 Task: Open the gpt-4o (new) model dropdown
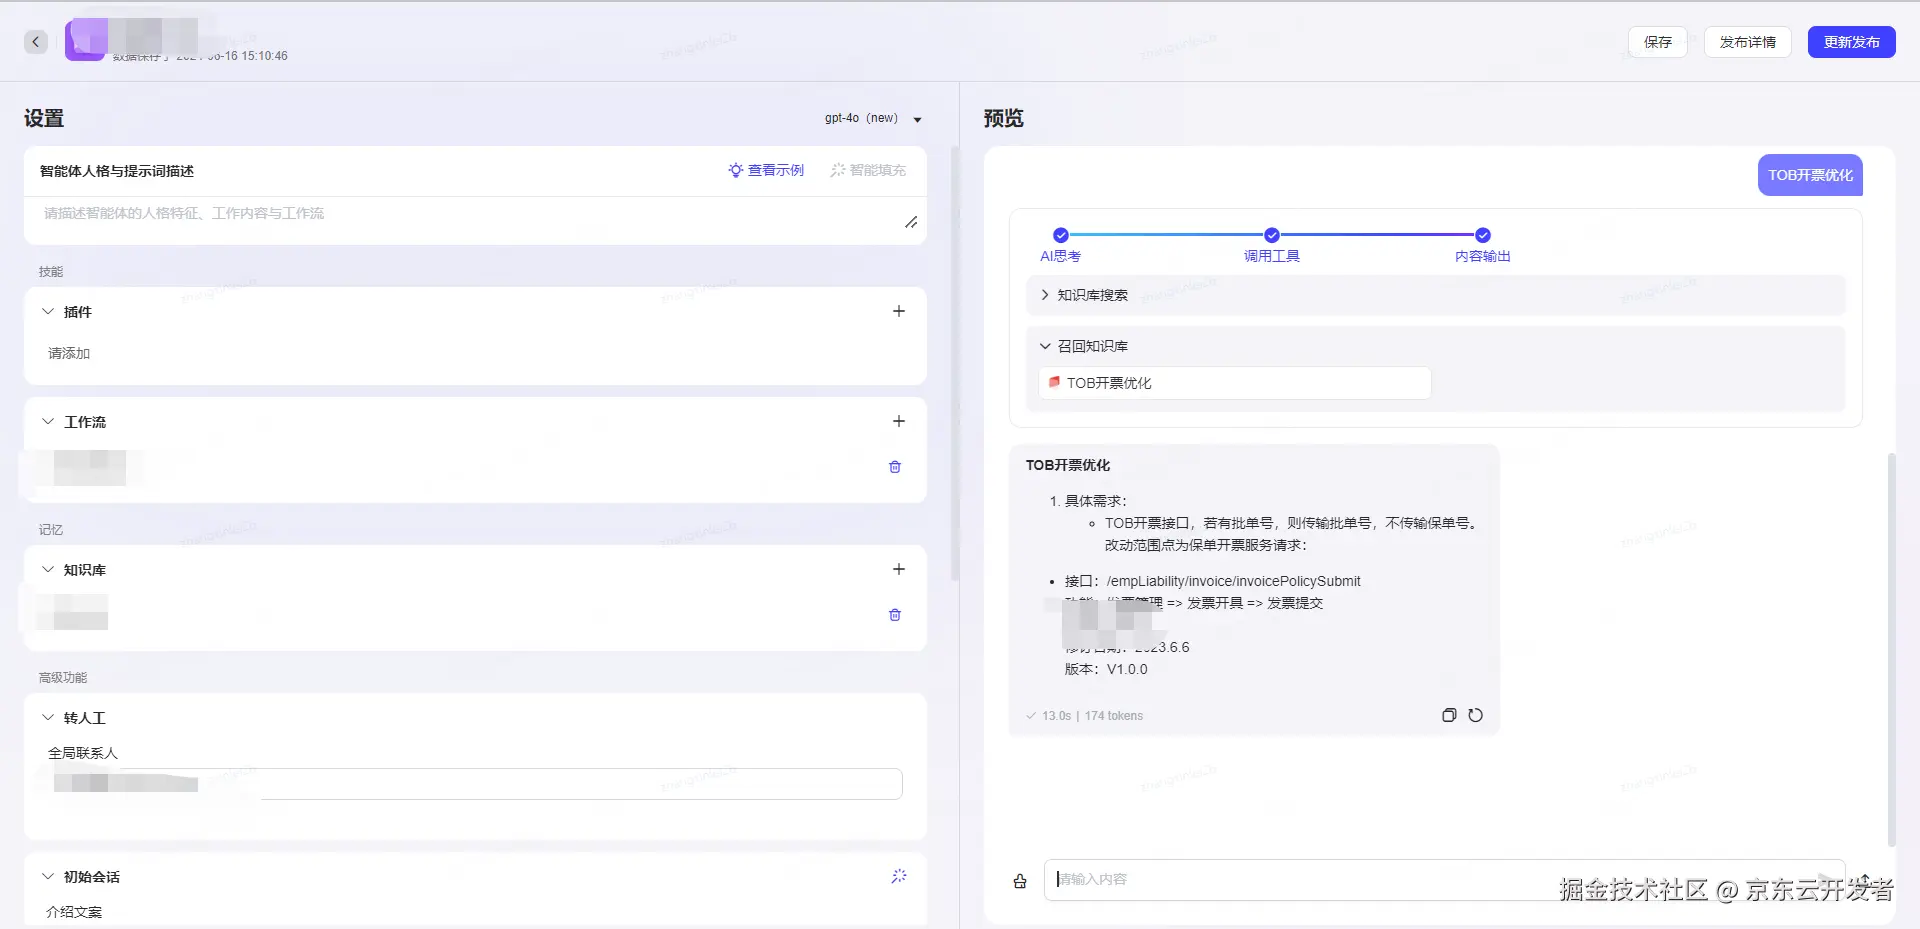click(873, 118)
